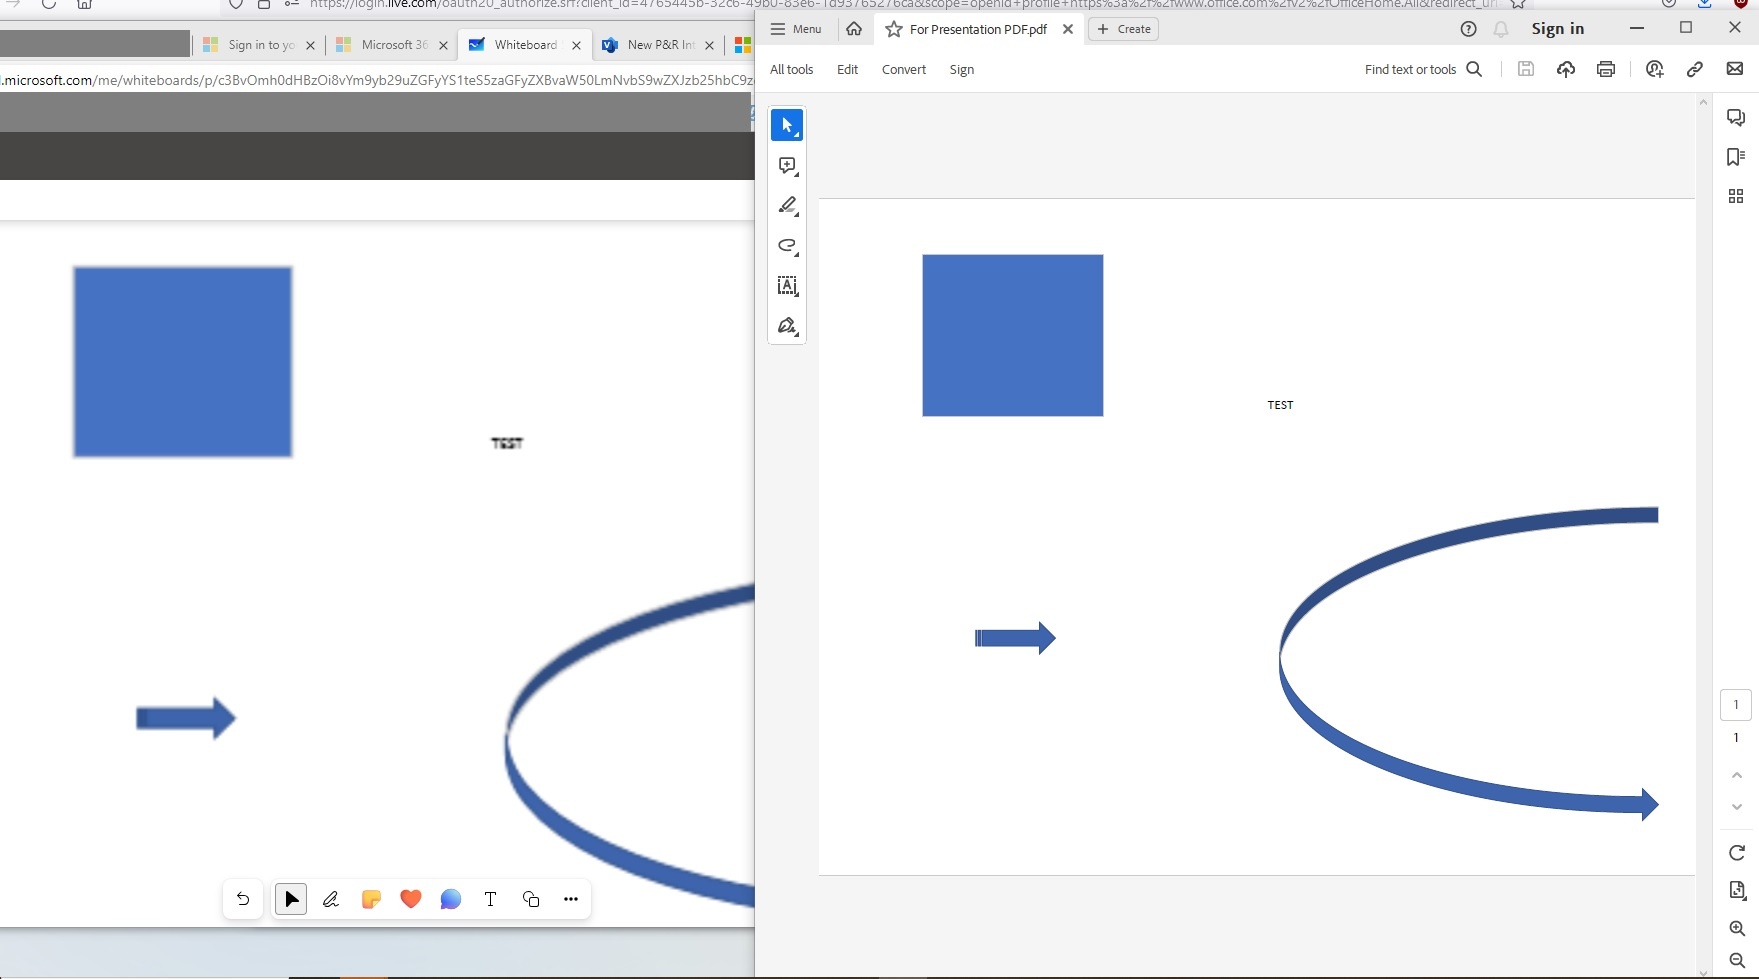Viewport: 1759px width, 979px height.
Task: Send the file by email
Action: click(1735, 69)
